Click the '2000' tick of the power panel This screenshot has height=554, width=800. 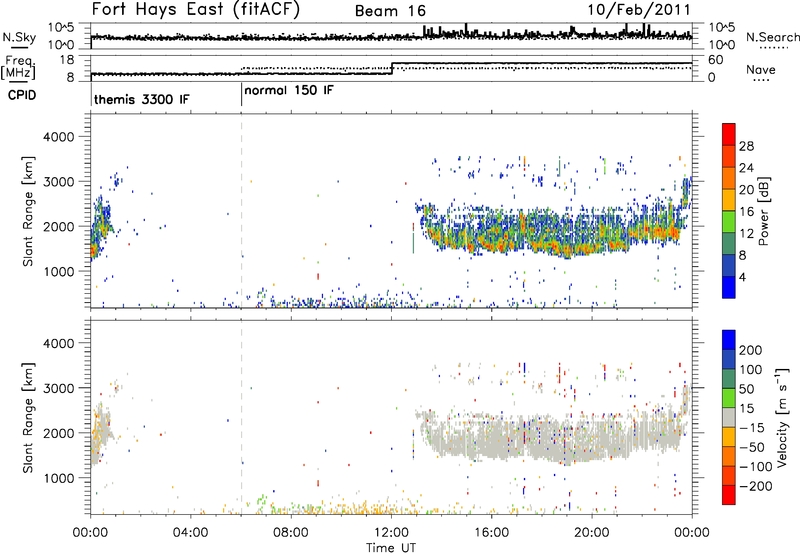point(58,226)
